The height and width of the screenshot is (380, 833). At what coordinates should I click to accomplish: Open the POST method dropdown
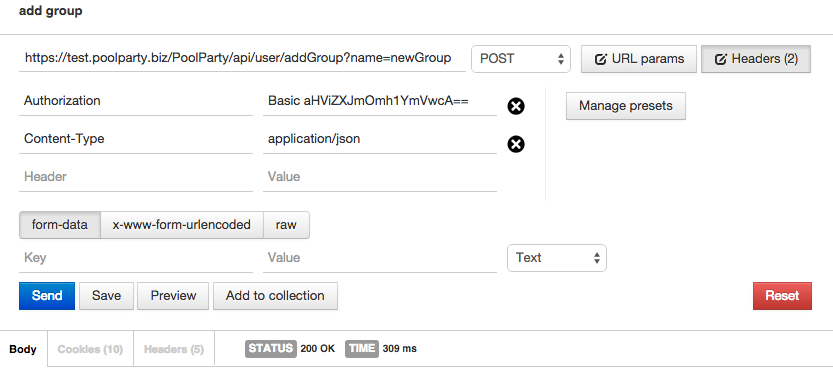[521, 58]
